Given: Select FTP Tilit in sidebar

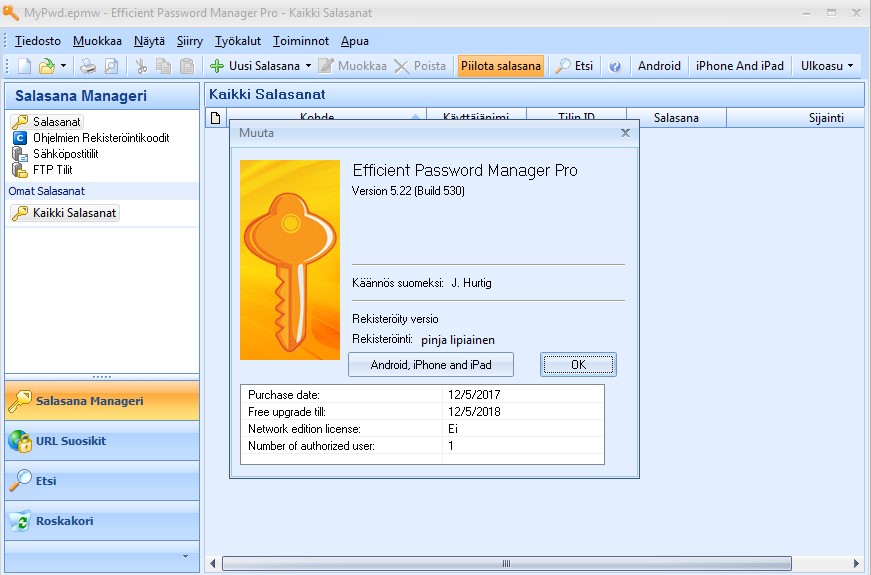Looking at the screenshot, I should coord(42,170).
